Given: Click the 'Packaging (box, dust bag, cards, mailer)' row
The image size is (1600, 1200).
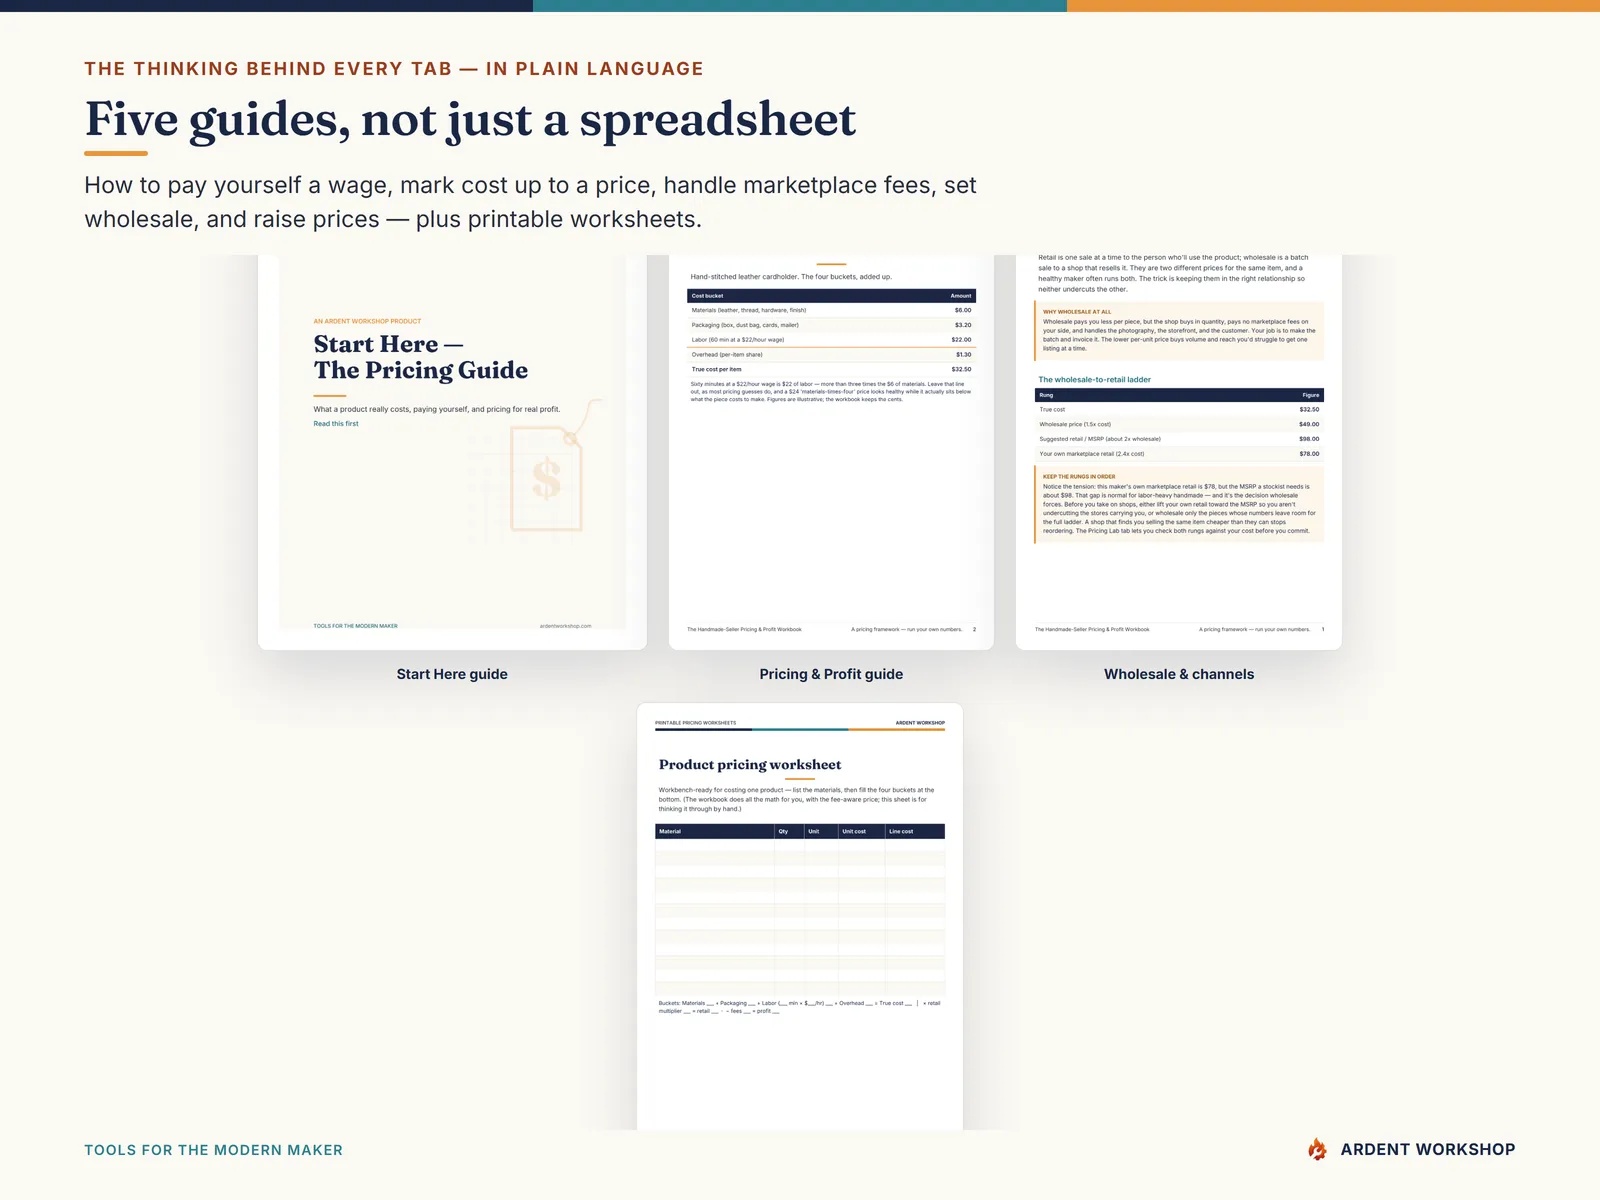Looking at the screenshot, I should 831,325.
